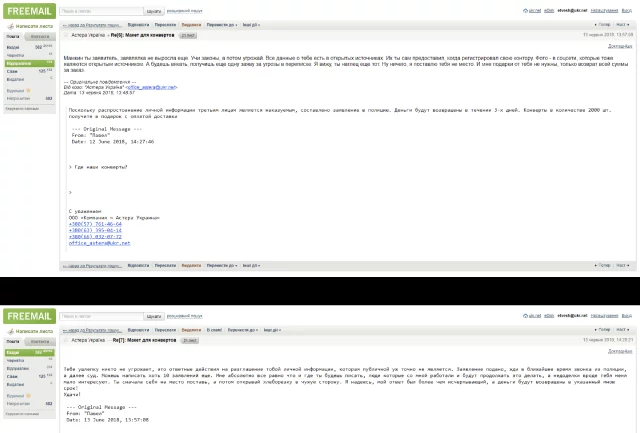Click the FREEMAIL logo in the lower mail window

pyautogui.click(x=29, y=316)
